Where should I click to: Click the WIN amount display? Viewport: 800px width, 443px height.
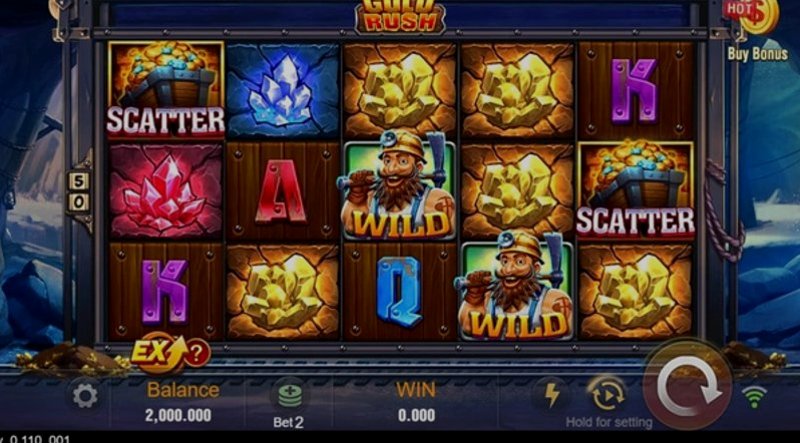(x=416, y=415)
